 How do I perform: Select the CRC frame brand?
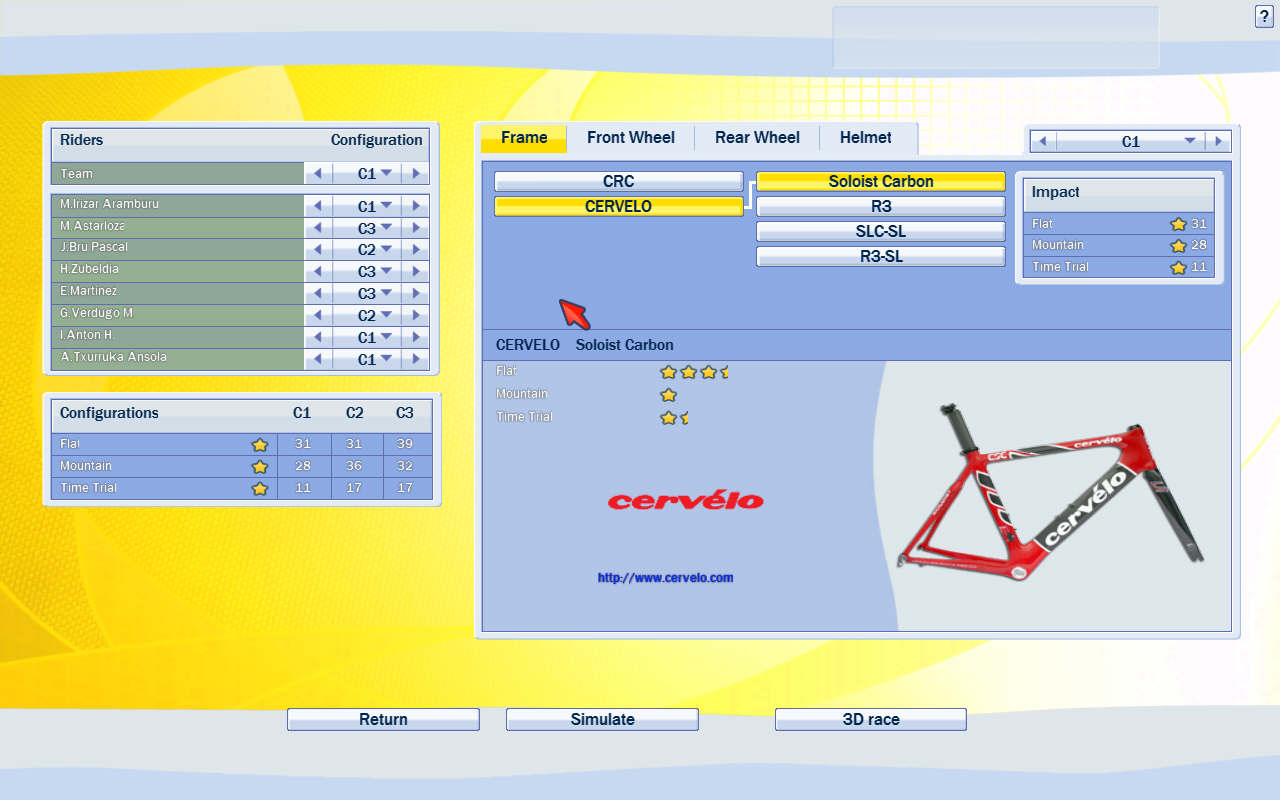(618, 181)
